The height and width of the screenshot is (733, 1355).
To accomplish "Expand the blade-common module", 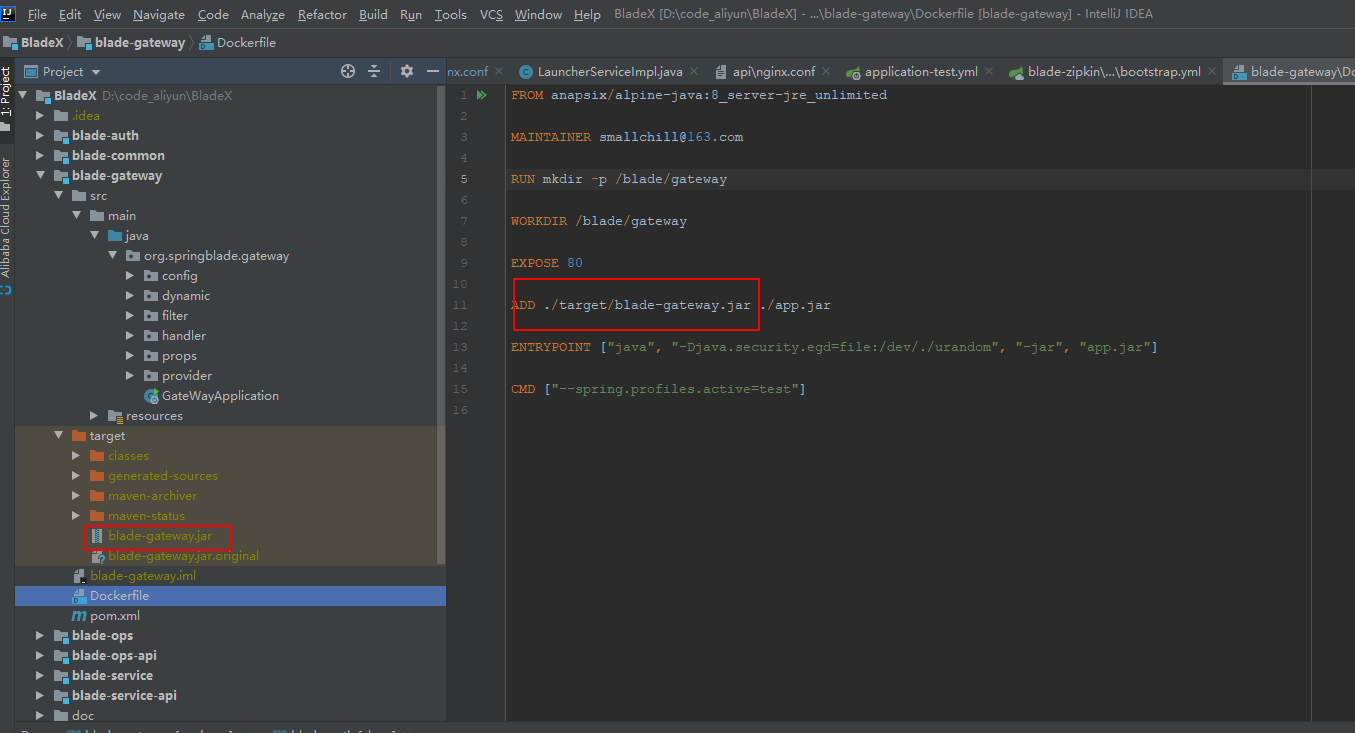I will 41,156.
